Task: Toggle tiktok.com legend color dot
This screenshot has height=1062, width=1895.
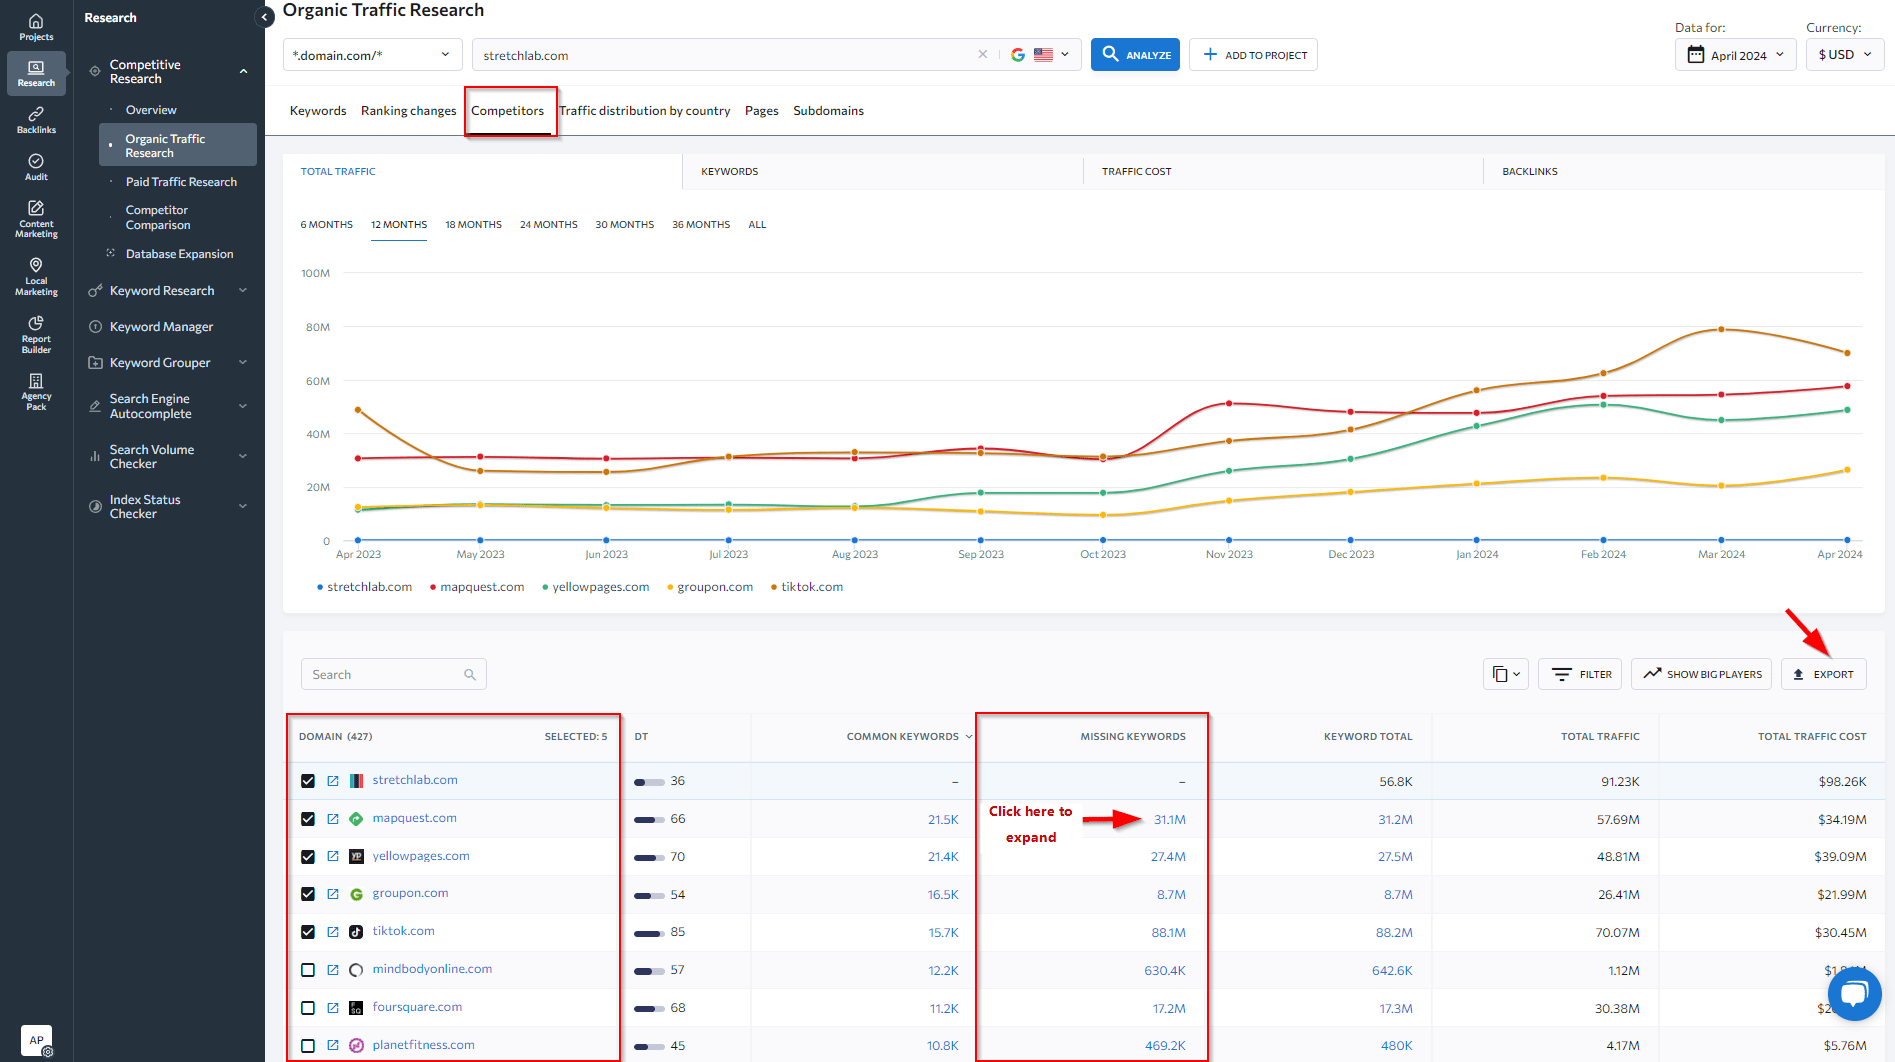Action: point(774,587)
